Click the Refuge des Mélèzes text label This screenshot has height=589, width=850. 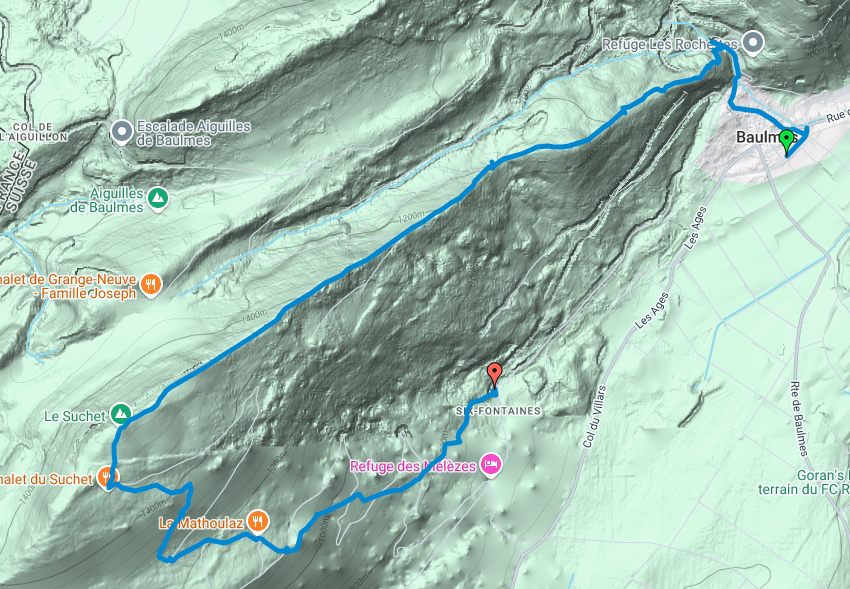pyautogui.click(x=413, y=466)
